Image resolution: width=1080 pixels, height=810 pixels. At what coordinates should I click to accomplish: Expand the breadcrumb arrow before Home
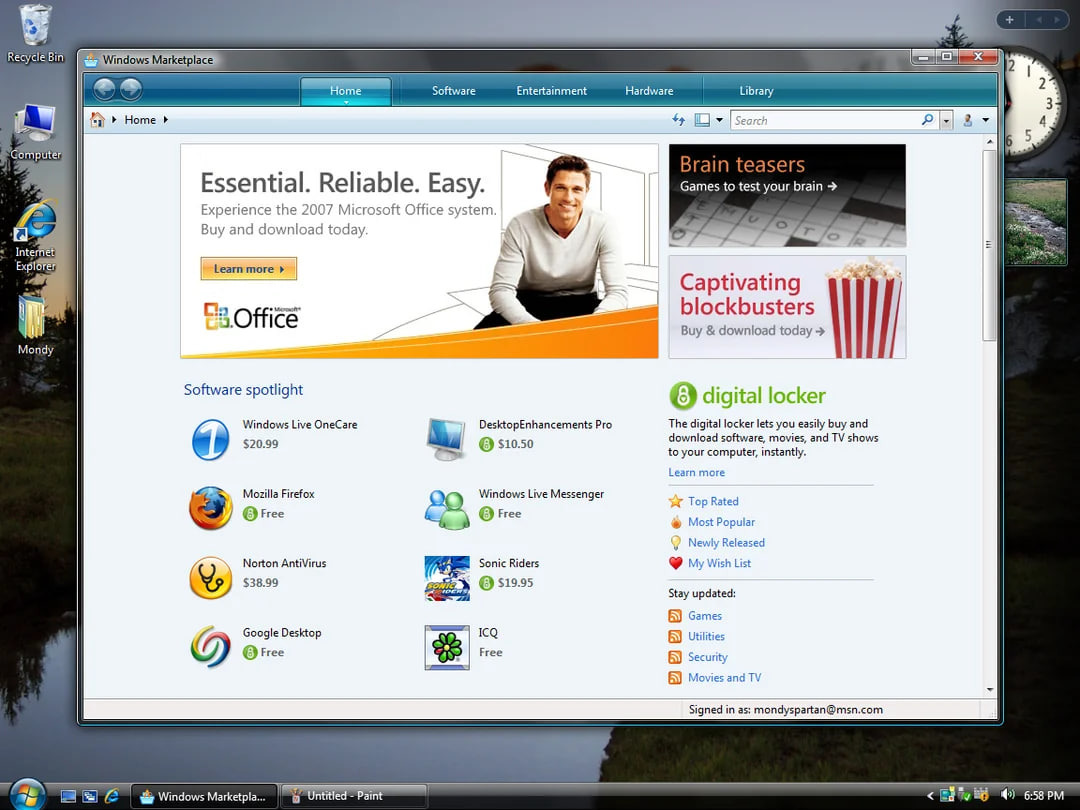pos(114,120)
